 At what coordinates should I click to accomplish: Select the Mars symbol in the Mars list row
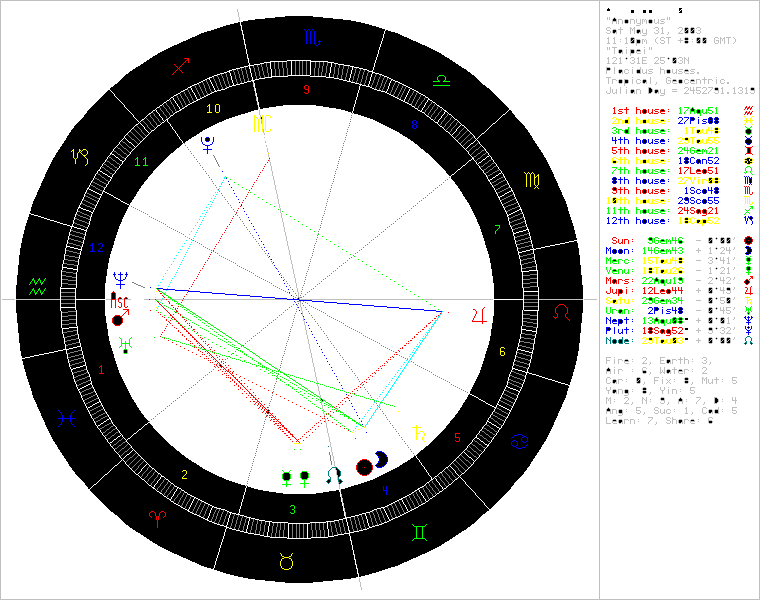tap(749, 281)
